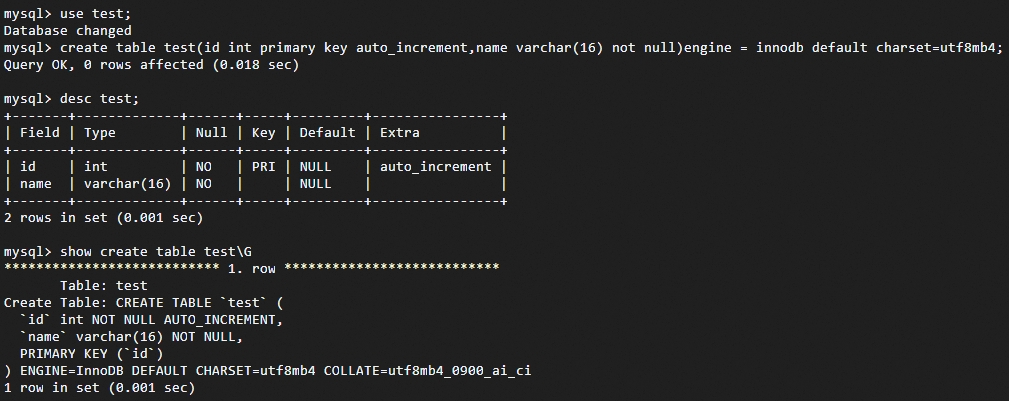Click the "1 row in set" result line
This screenshot has height=401, width=1009.
pyautogui.click(x=99, y=387)
